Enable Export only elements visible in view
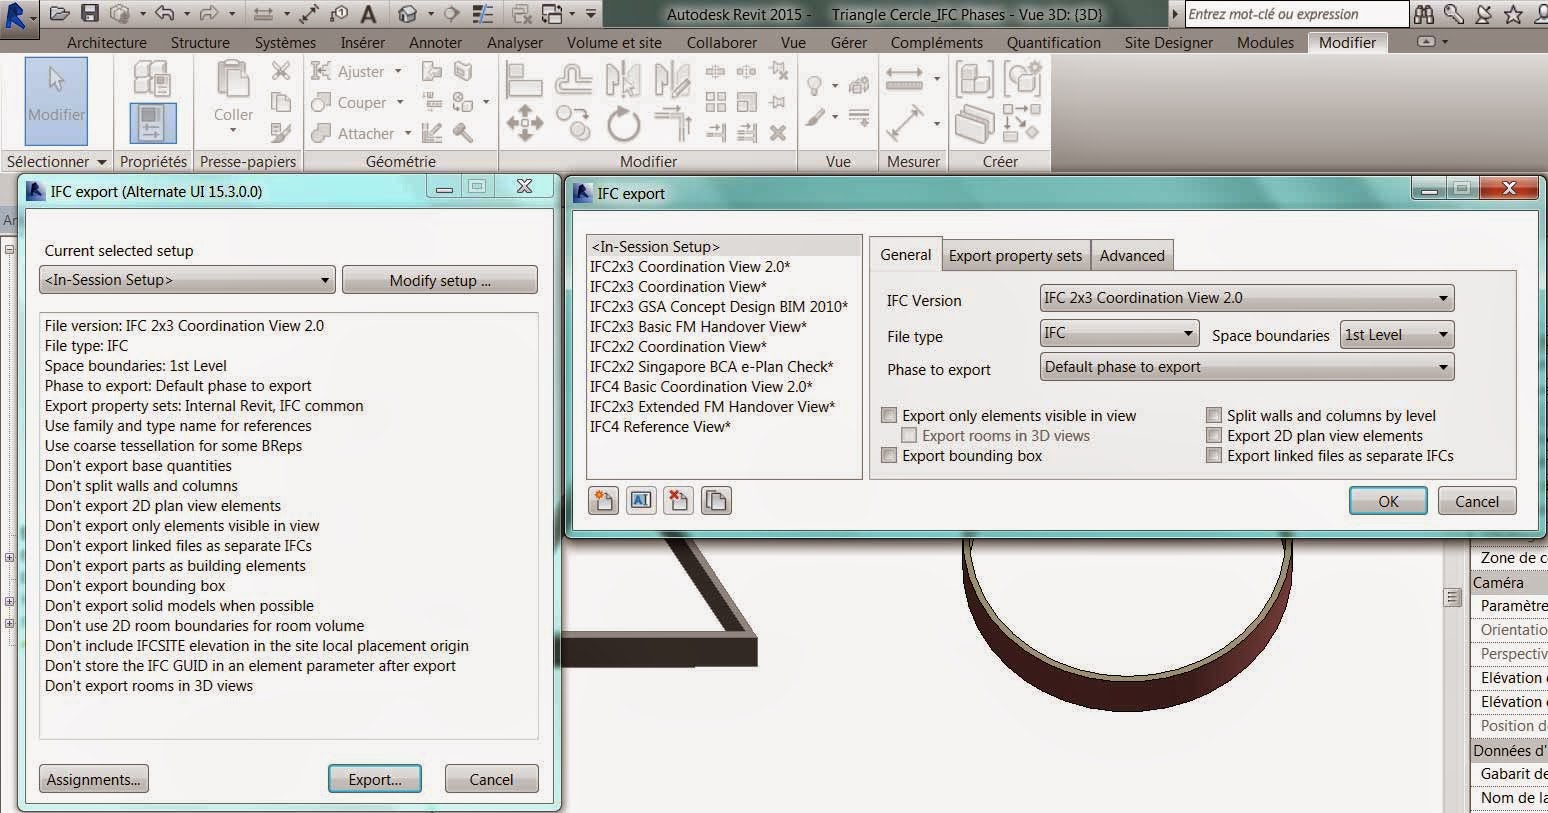Viewport: 1548px width, 813px height. pos(889,416)
